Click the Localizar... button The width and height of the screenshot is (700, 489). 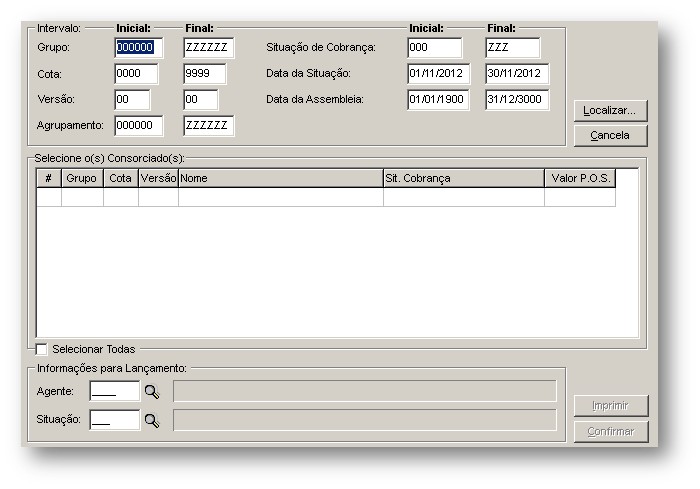coord(610,110)
